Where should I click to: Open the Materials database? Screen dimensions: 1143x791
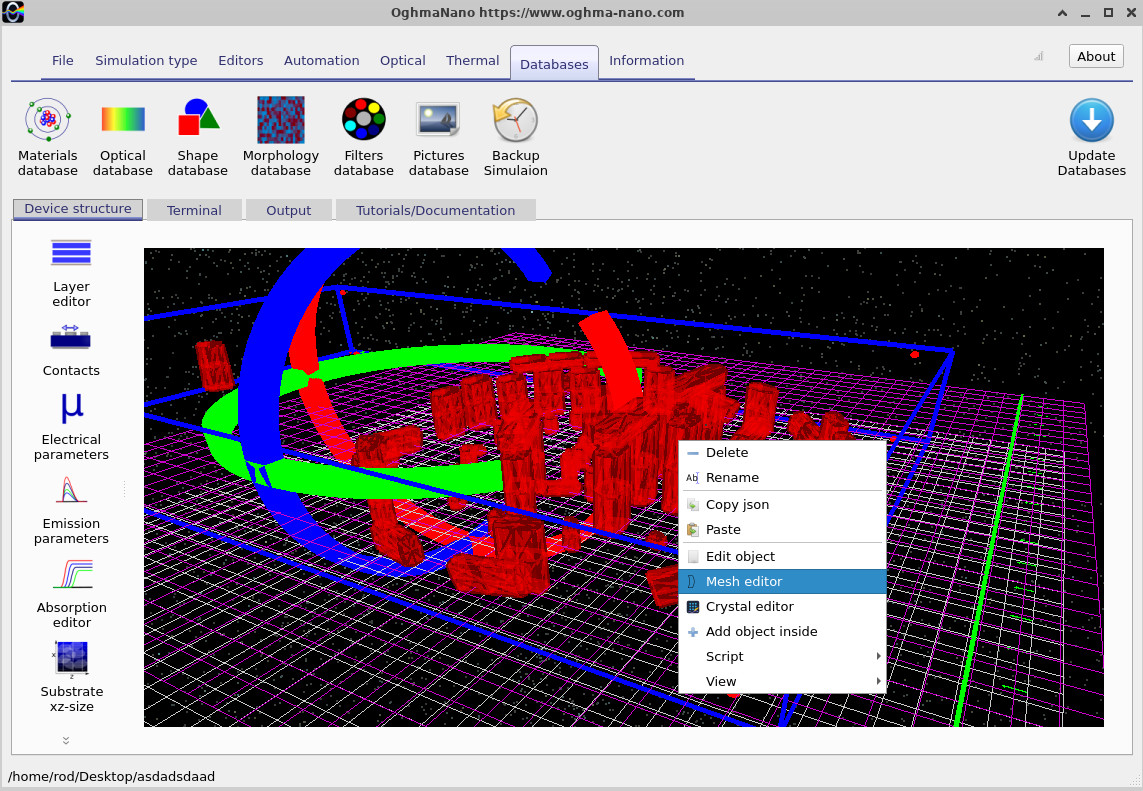coord(47,137)
